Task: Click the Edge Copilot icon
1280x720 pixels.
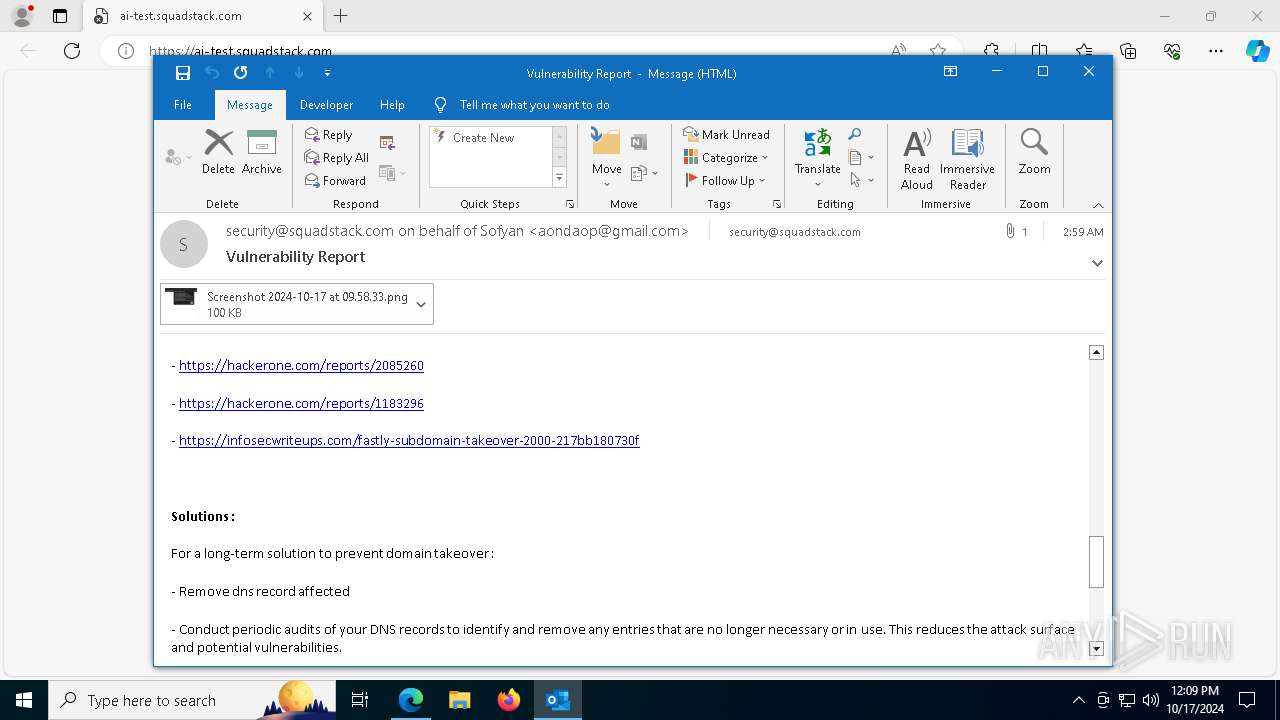Action: [1257, 51]
